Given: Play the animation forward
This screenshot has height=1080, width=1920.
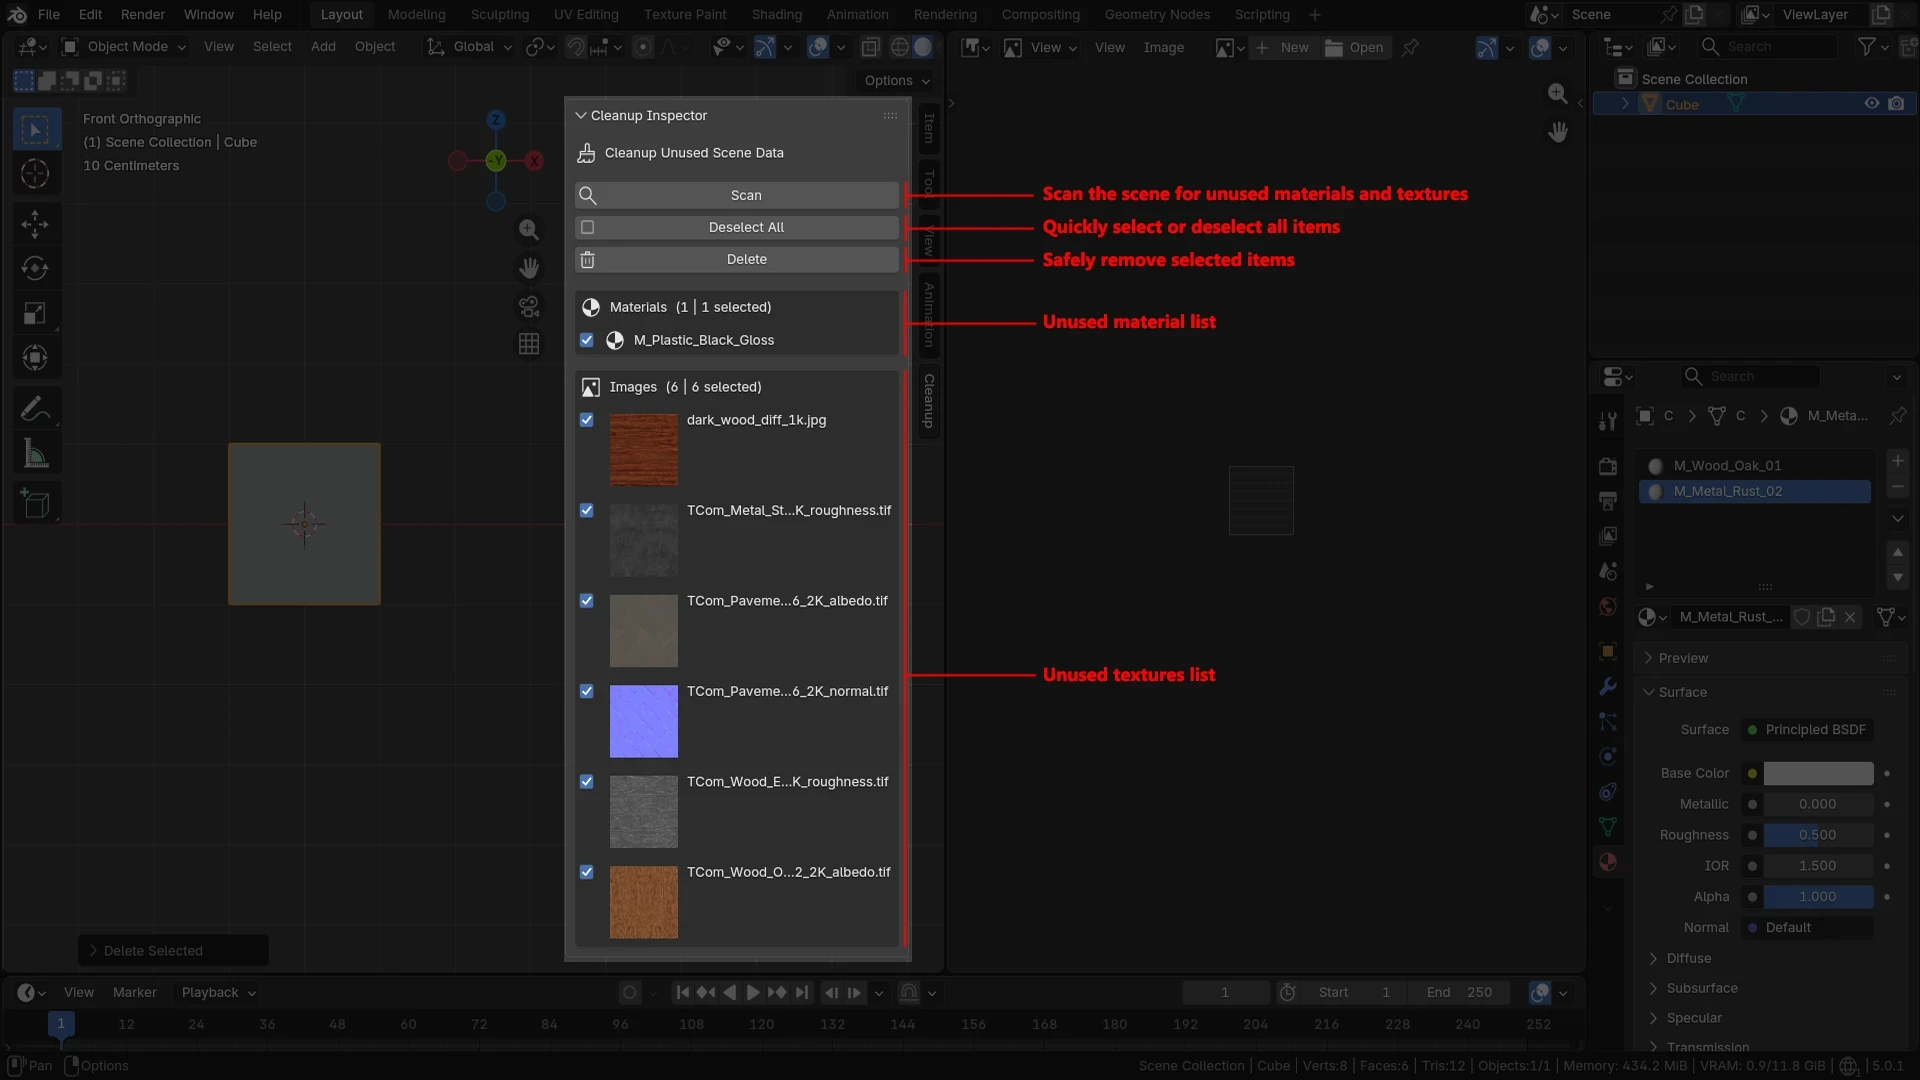Looking at the screenshot, I should click(753, 993).
